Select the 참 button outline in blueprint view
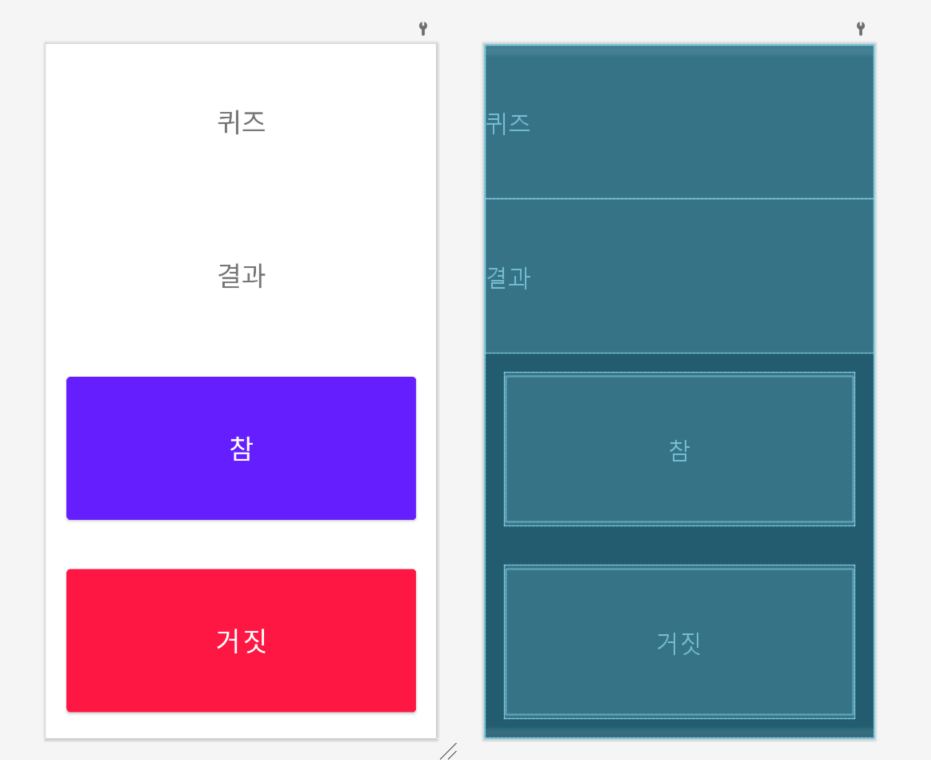Viewport: 931px width, 760px height. (679, 449)
